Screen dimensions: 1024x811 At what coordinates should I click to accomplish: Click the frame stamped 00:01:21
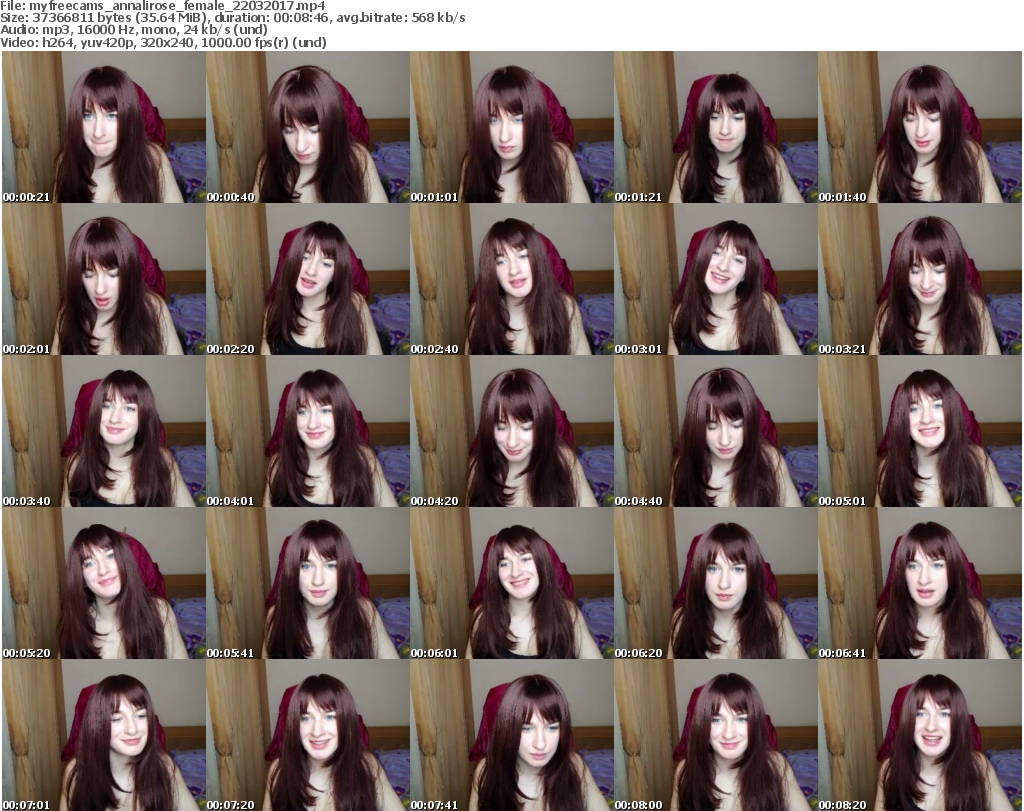tap(716, 127)
